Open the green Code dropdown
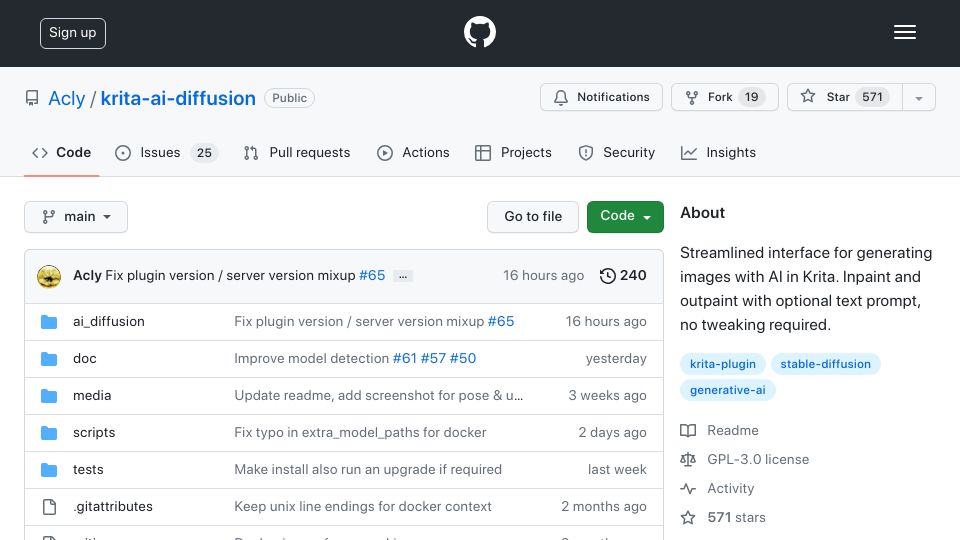960x540 pixels. 625,217
